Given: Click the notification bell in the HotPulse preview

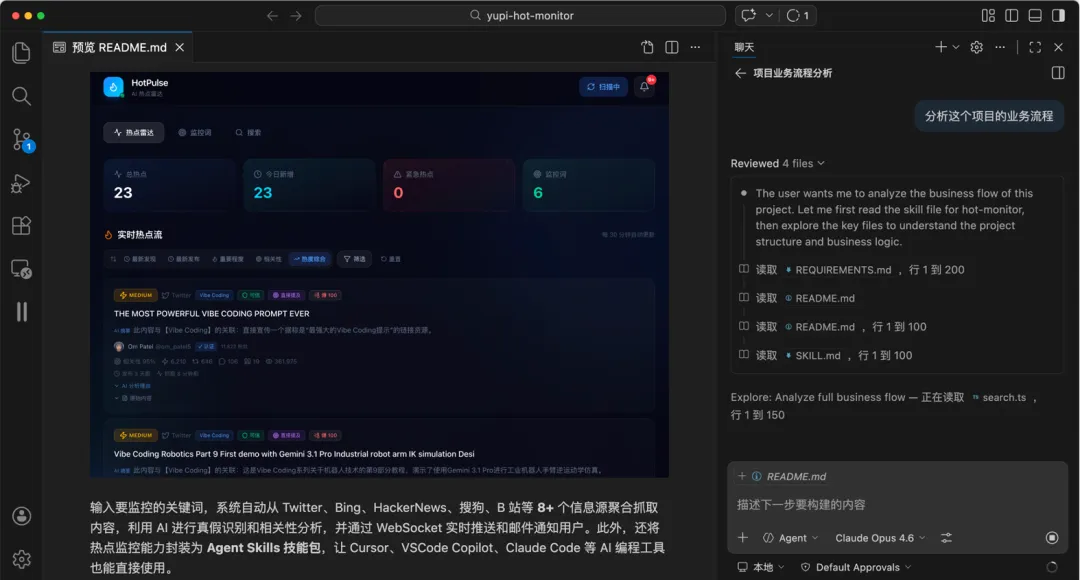Looking at the screenshot, I should (643, 87).
